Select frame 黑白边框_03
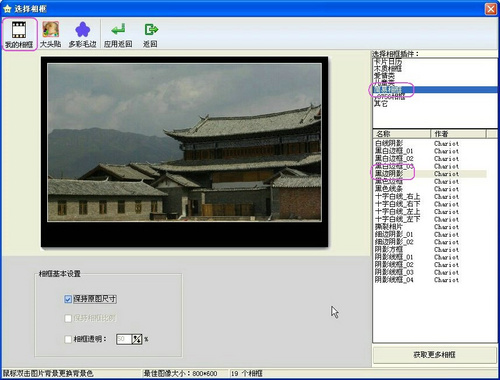The height and width of the screenshot is (380, 500). 394,166
